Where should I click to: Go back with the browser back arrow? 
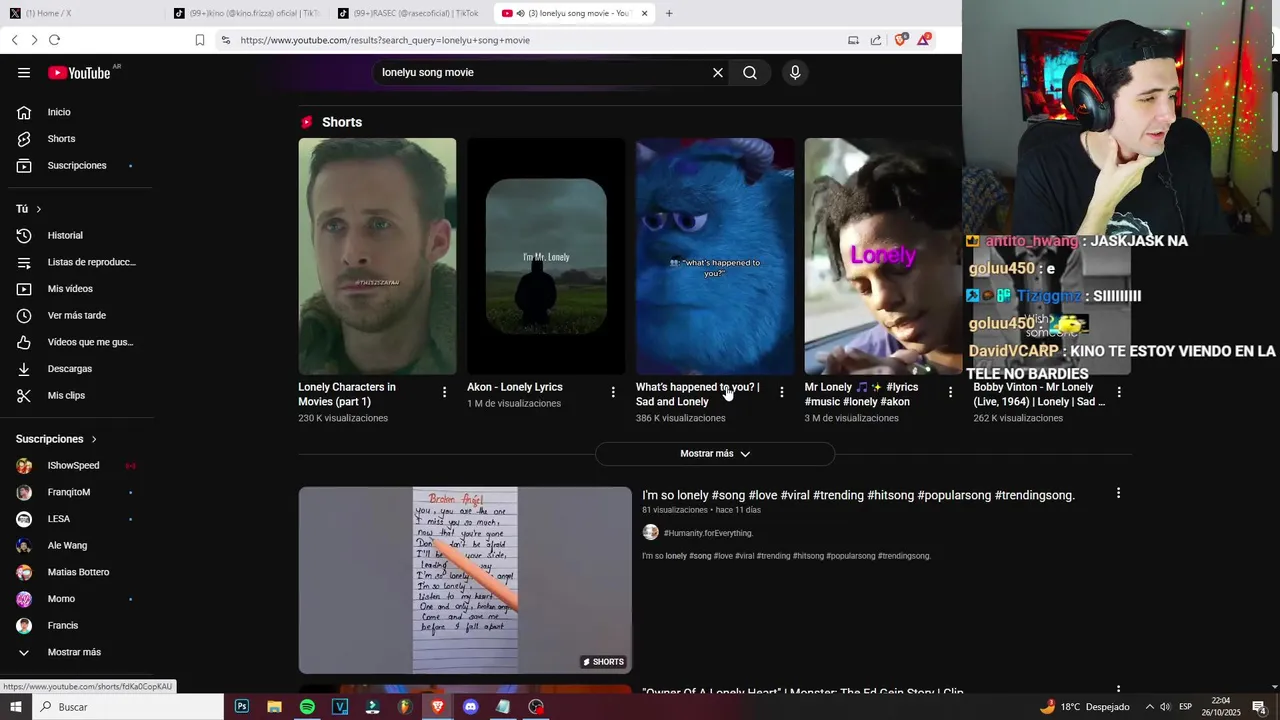(14, 40)
